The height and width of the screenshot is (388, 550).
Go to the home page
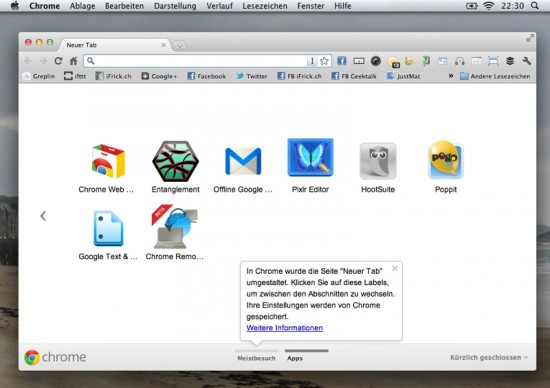(x=73, y=61)
